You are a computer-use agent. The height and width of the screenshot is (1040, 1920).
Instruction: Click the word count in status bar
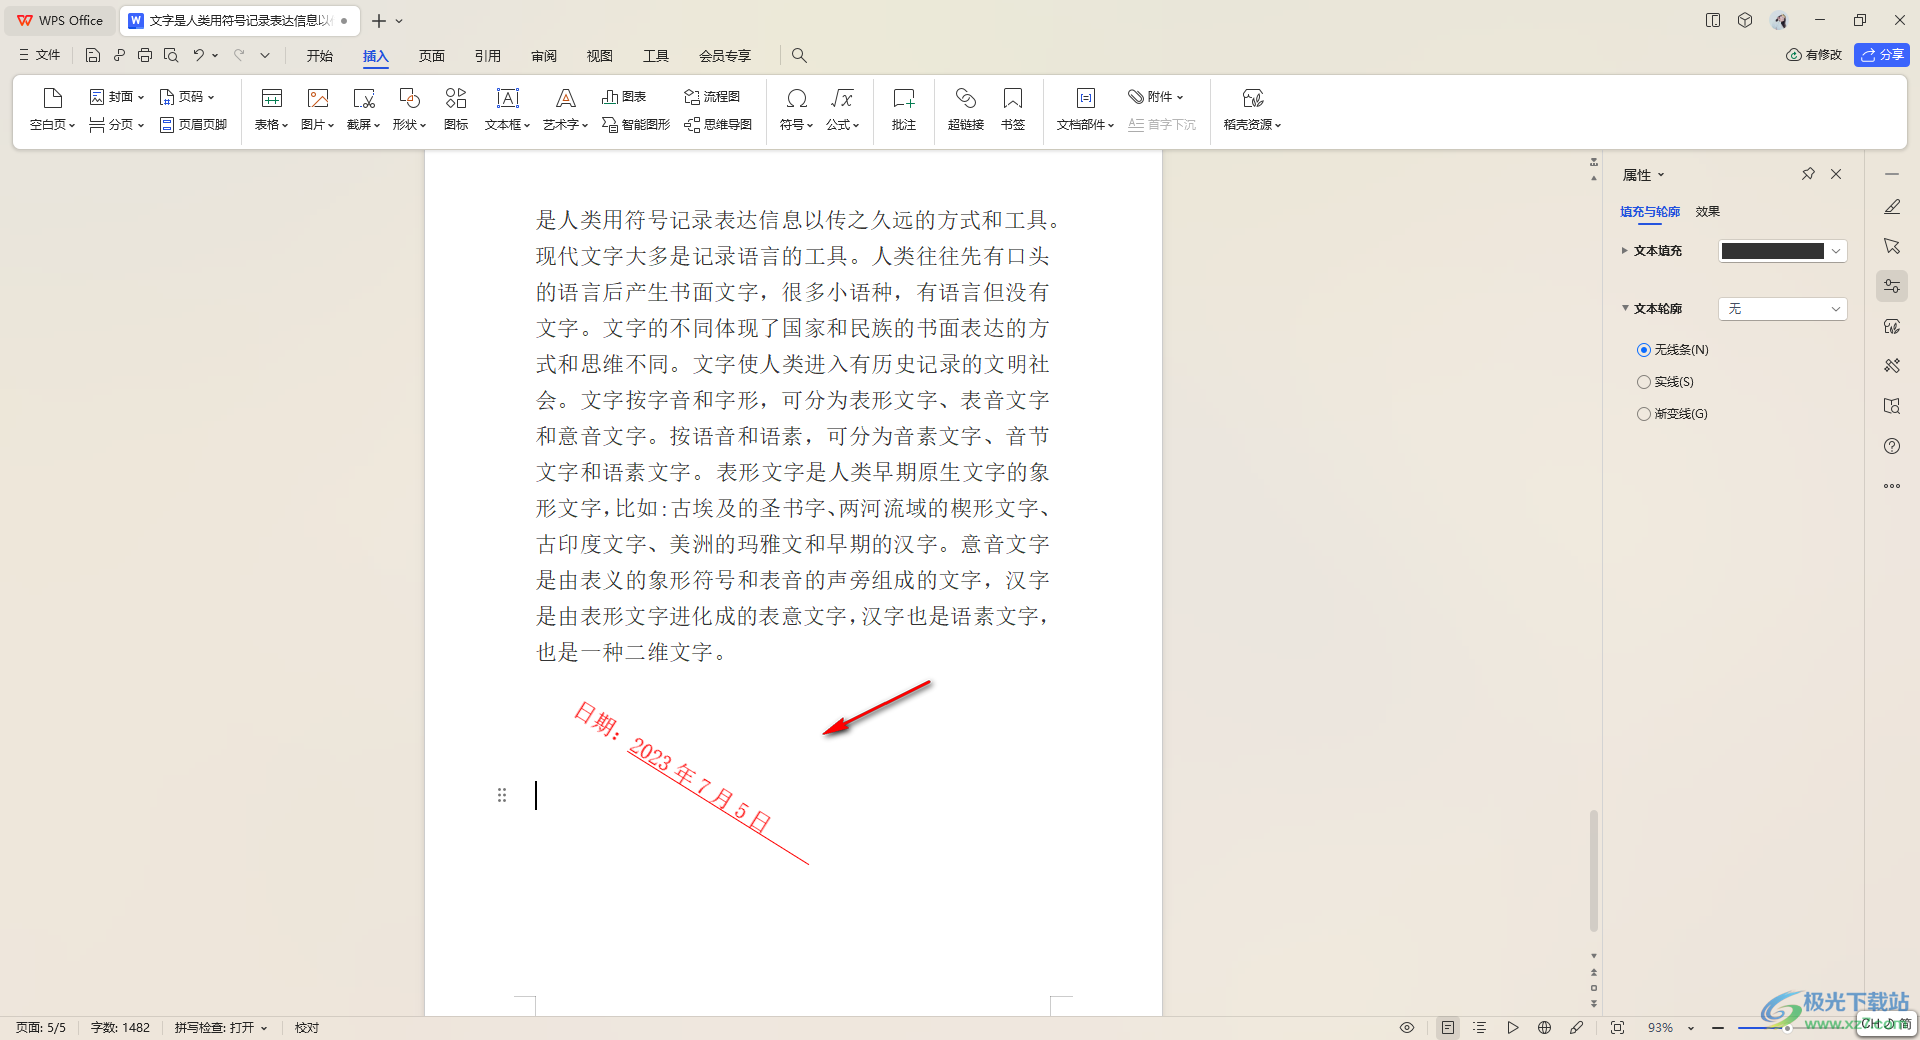[120, 1028]
